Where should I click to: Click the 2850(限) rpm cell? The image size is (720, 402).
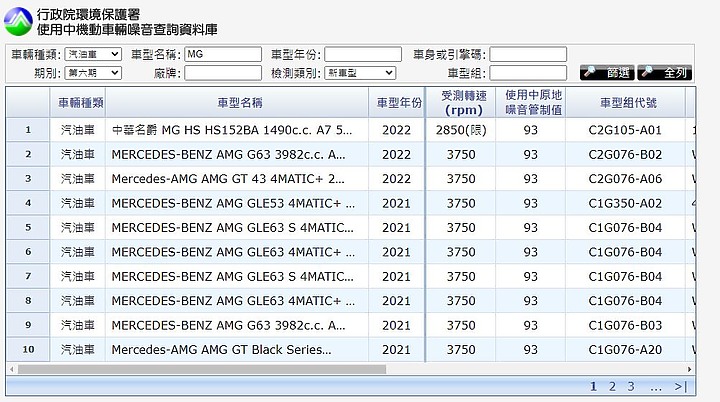pyautogui.click(x=461, y=130)
